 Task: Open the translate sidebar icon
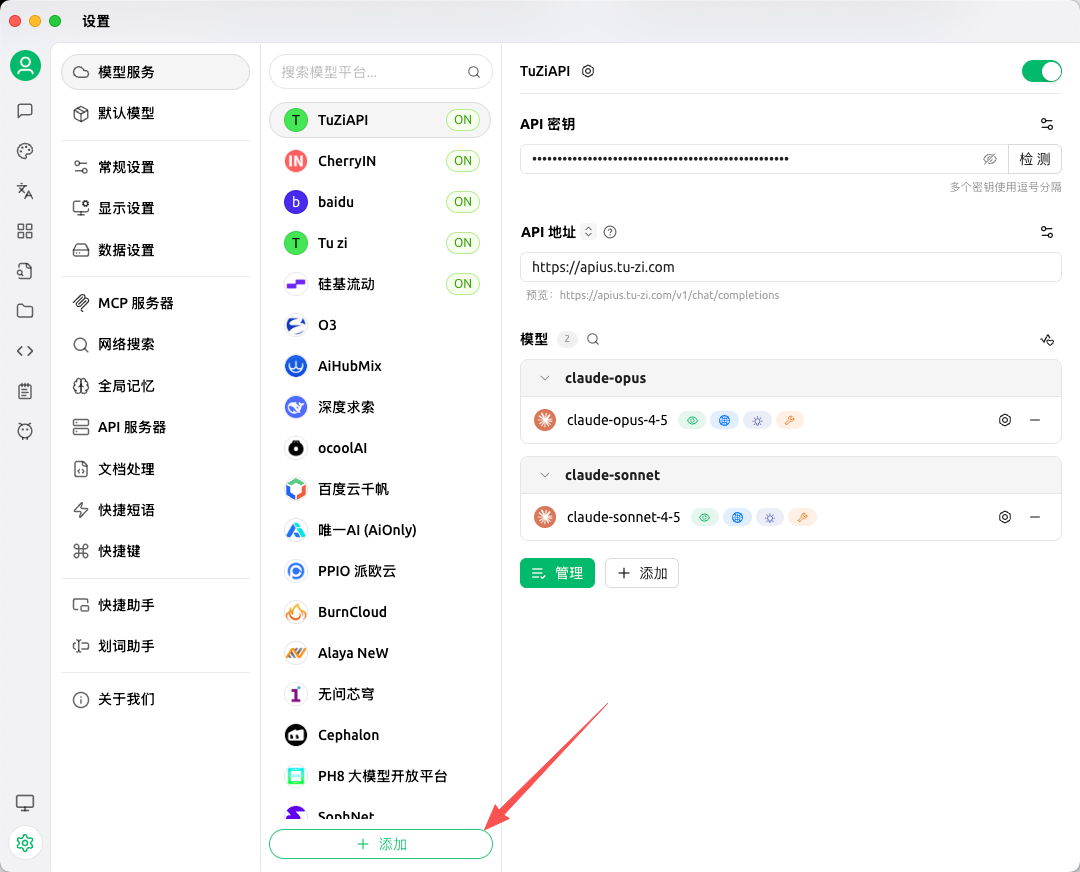point(25,191)
